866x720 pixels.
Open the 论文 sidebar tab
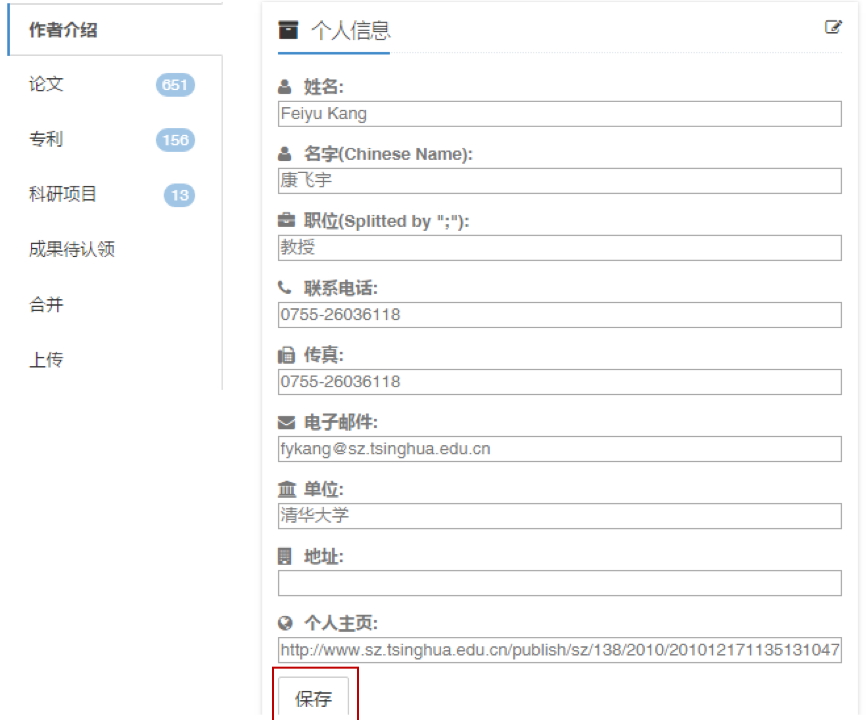pos(46,84)
